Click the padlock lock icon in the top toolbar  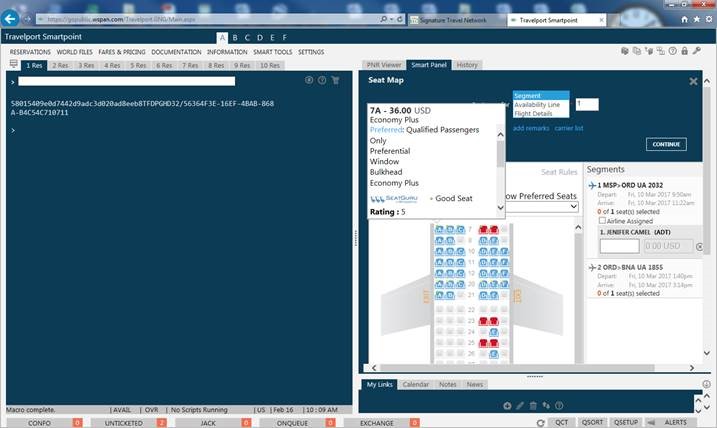pos(685,51)
